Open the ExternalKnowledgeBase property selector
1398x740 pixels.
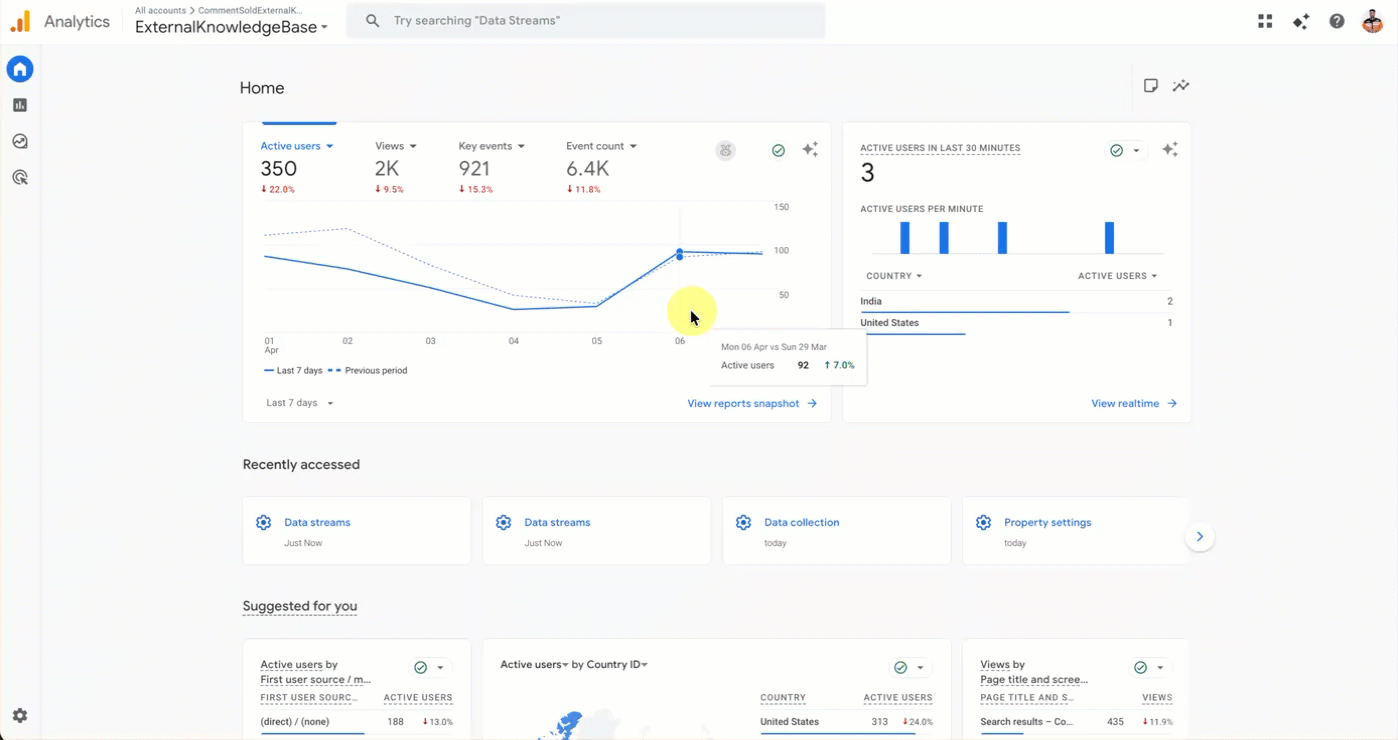pos(231,28)
